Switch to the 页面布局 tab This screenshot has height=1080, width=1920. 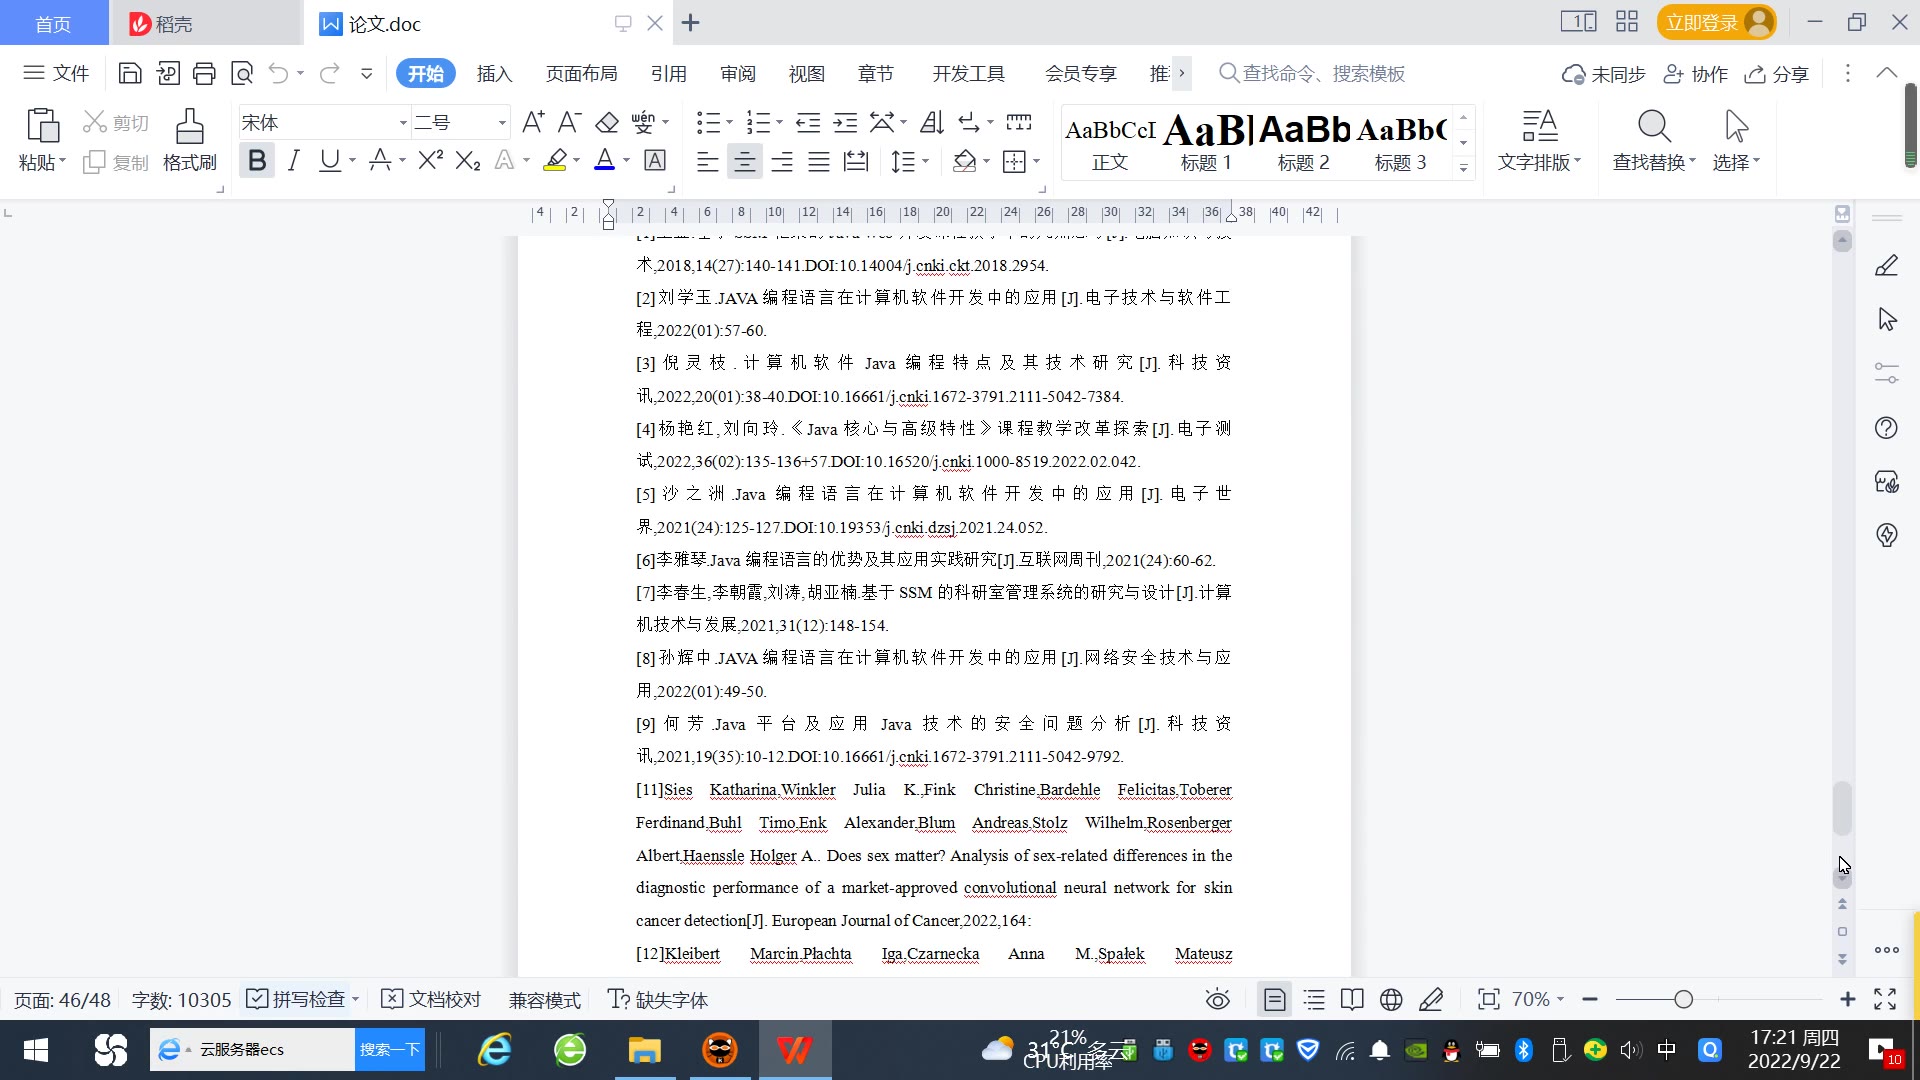(581, 74)
